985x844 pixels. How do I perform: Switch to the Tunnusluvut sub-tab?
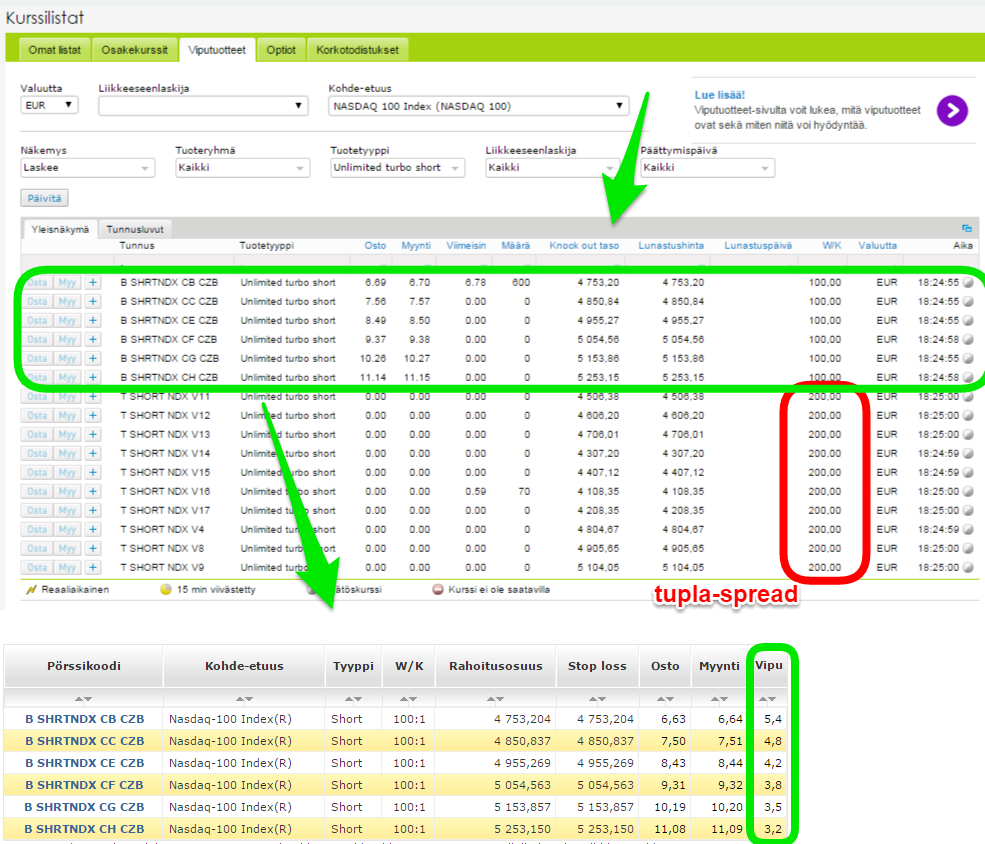click(x=135, y=229)
